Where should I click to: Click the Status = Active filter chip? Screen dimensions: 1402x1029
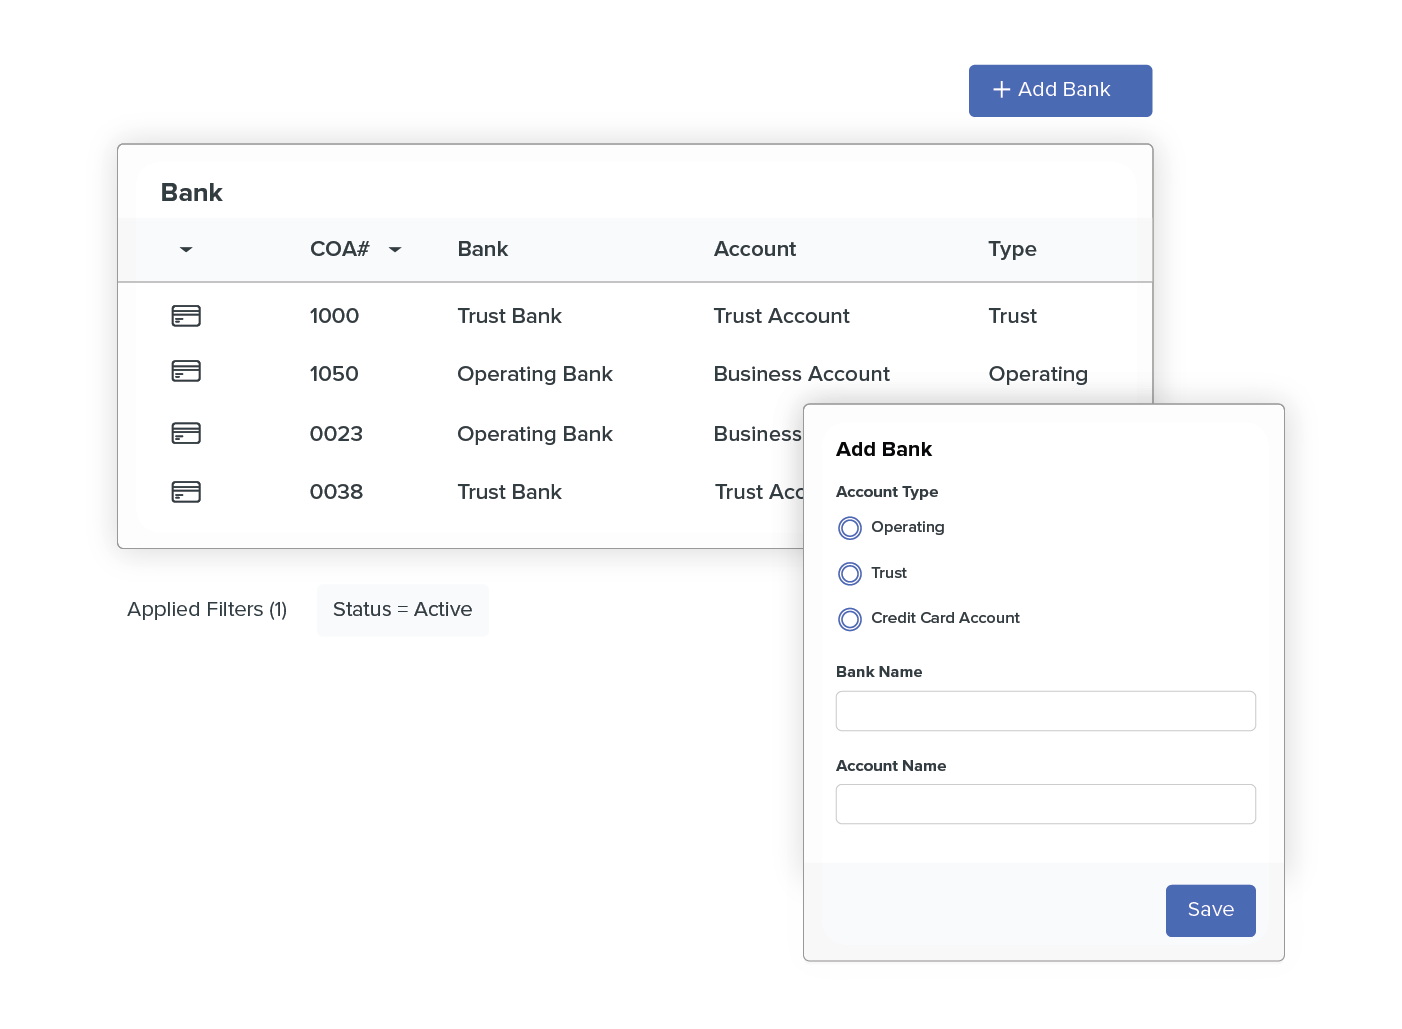(403, 610)
